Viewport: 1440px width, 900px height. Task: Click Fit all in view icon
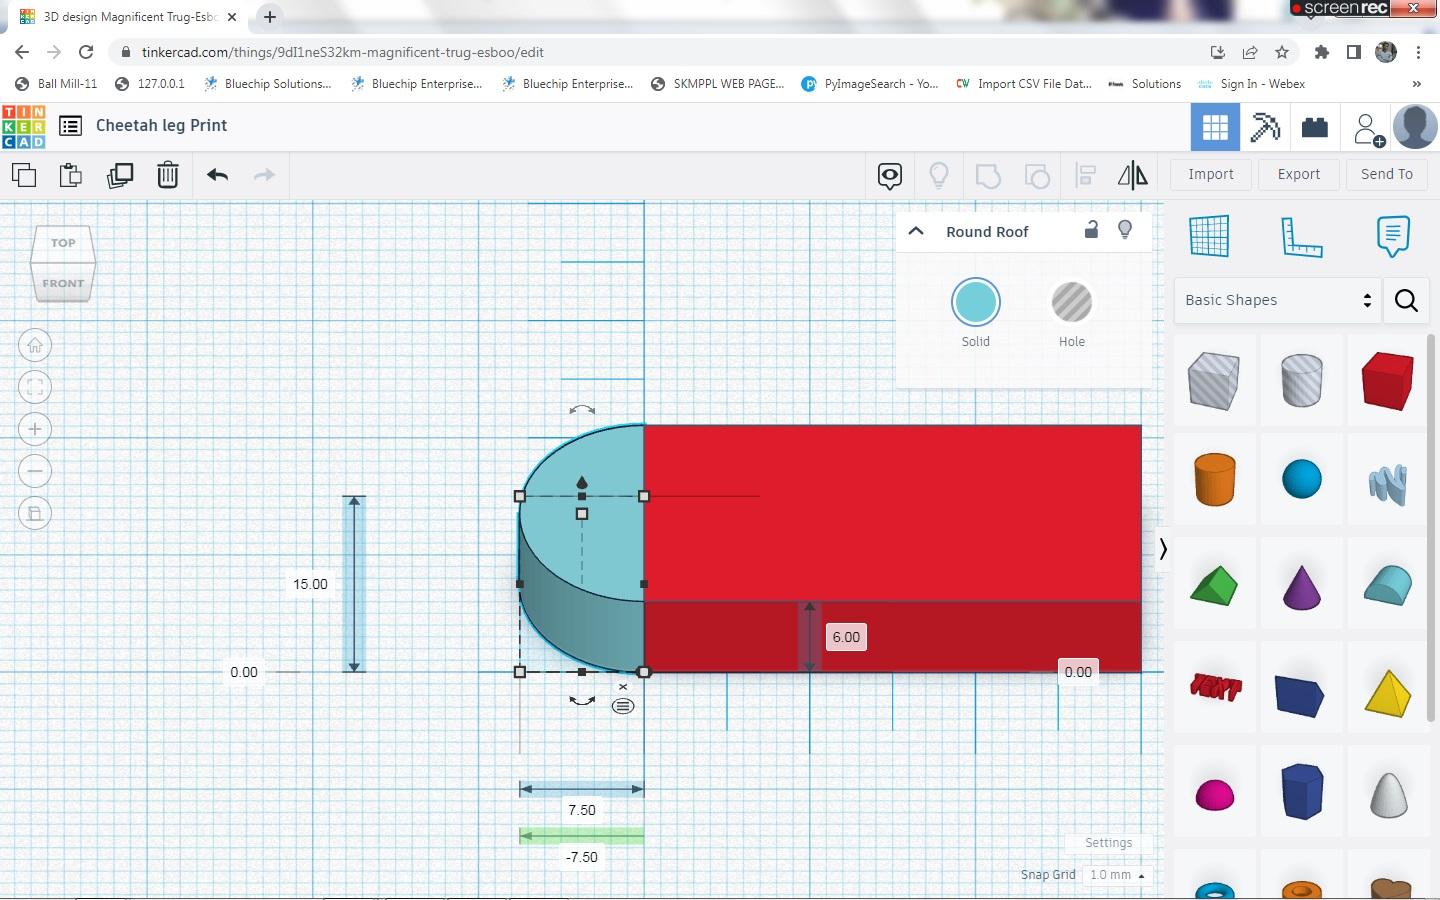point(35,388)
